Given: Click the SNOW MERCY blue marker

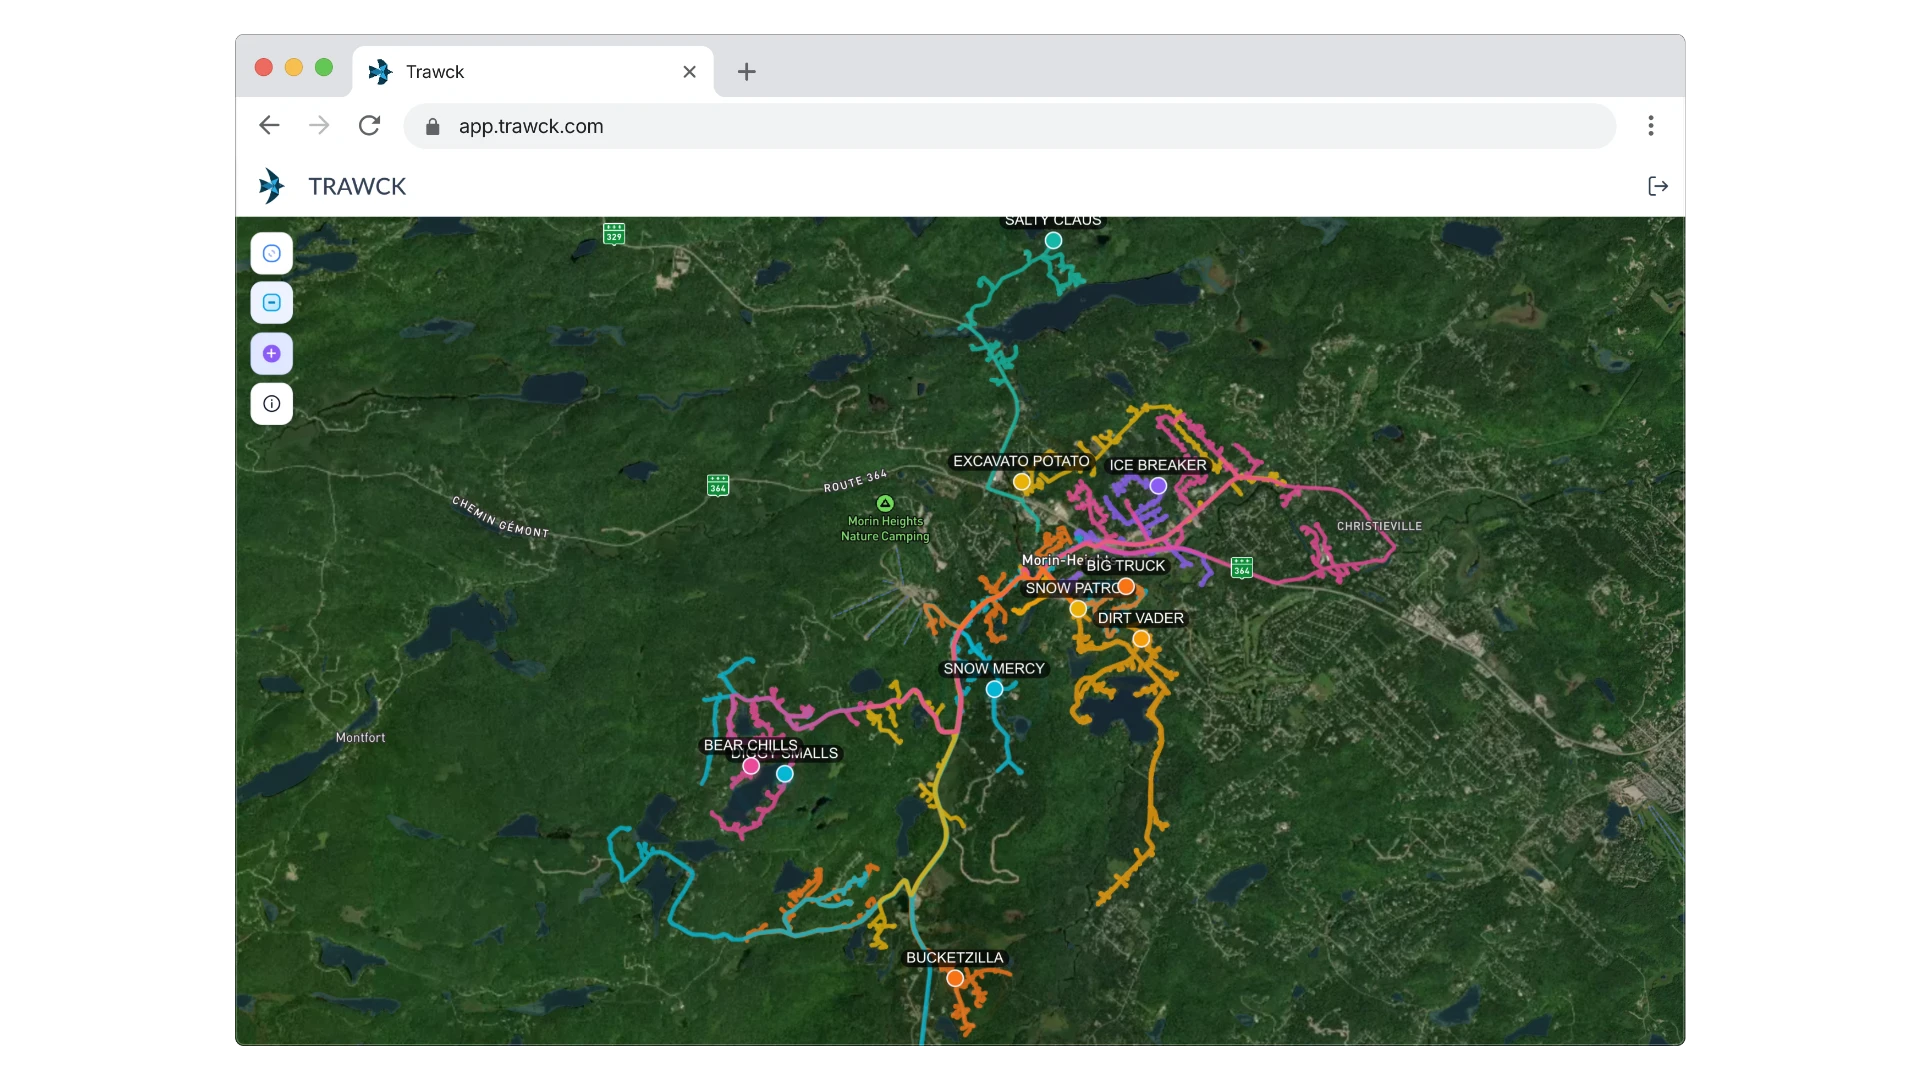Looking at the screenshot, I should tap(994, 689).
